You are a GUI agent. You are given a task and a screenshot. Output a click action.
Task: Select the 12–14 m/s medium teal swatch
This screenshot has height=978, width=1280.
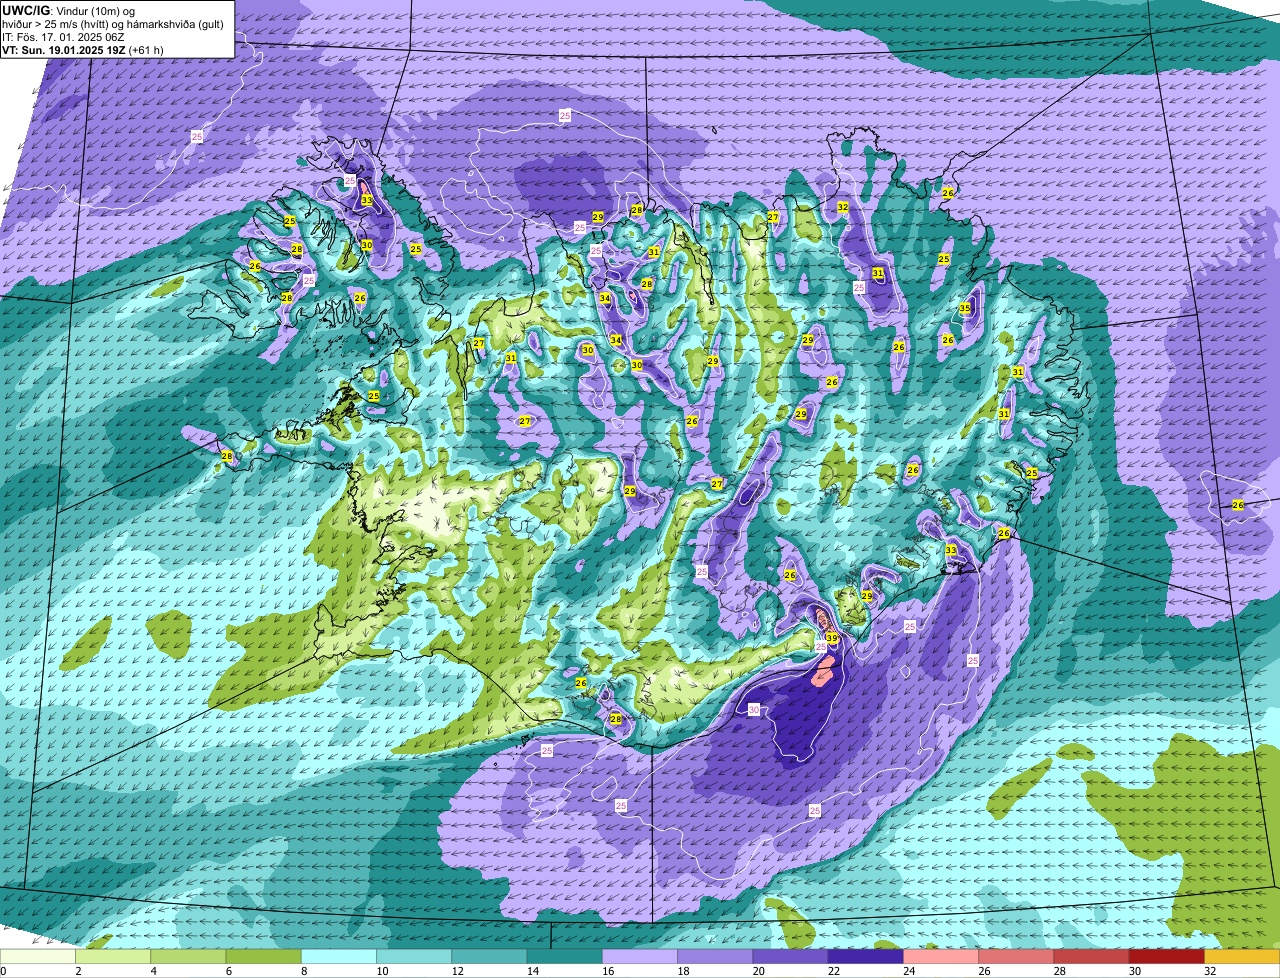[490, 957]
